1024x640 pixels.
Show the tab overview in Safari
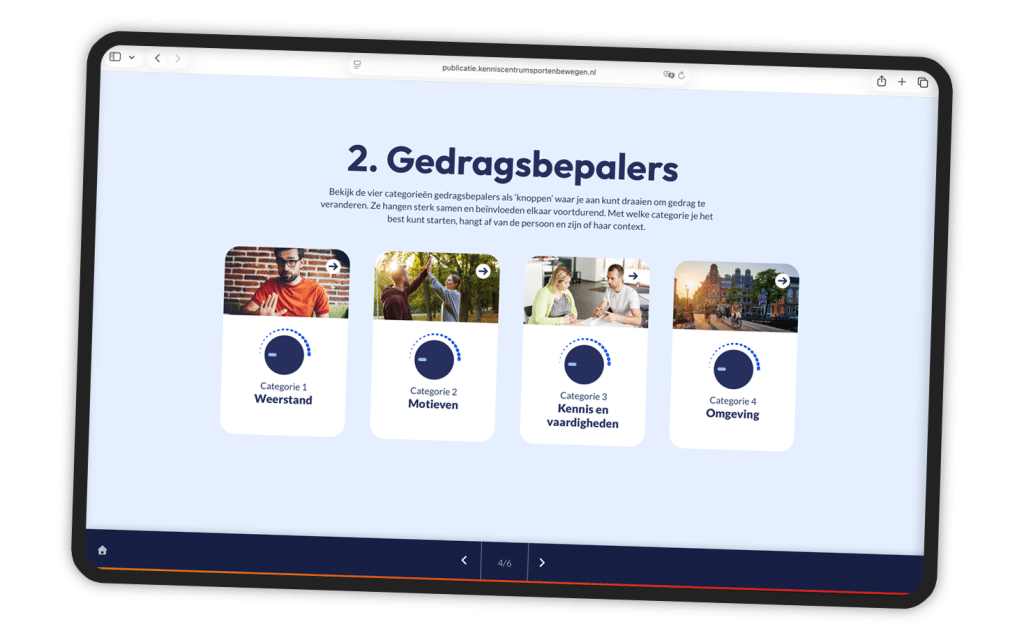coord(925,80)
